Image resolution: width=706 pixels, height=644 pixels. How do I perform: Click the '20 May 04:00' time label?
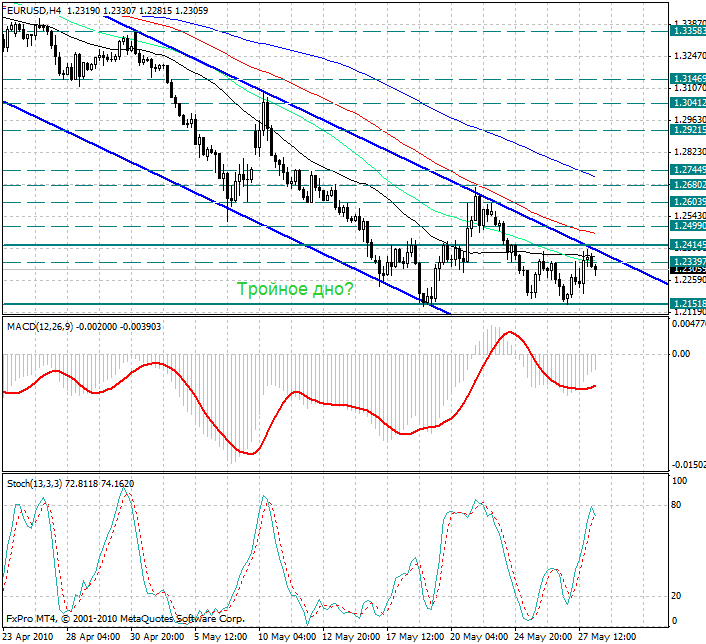coord(480,637)
